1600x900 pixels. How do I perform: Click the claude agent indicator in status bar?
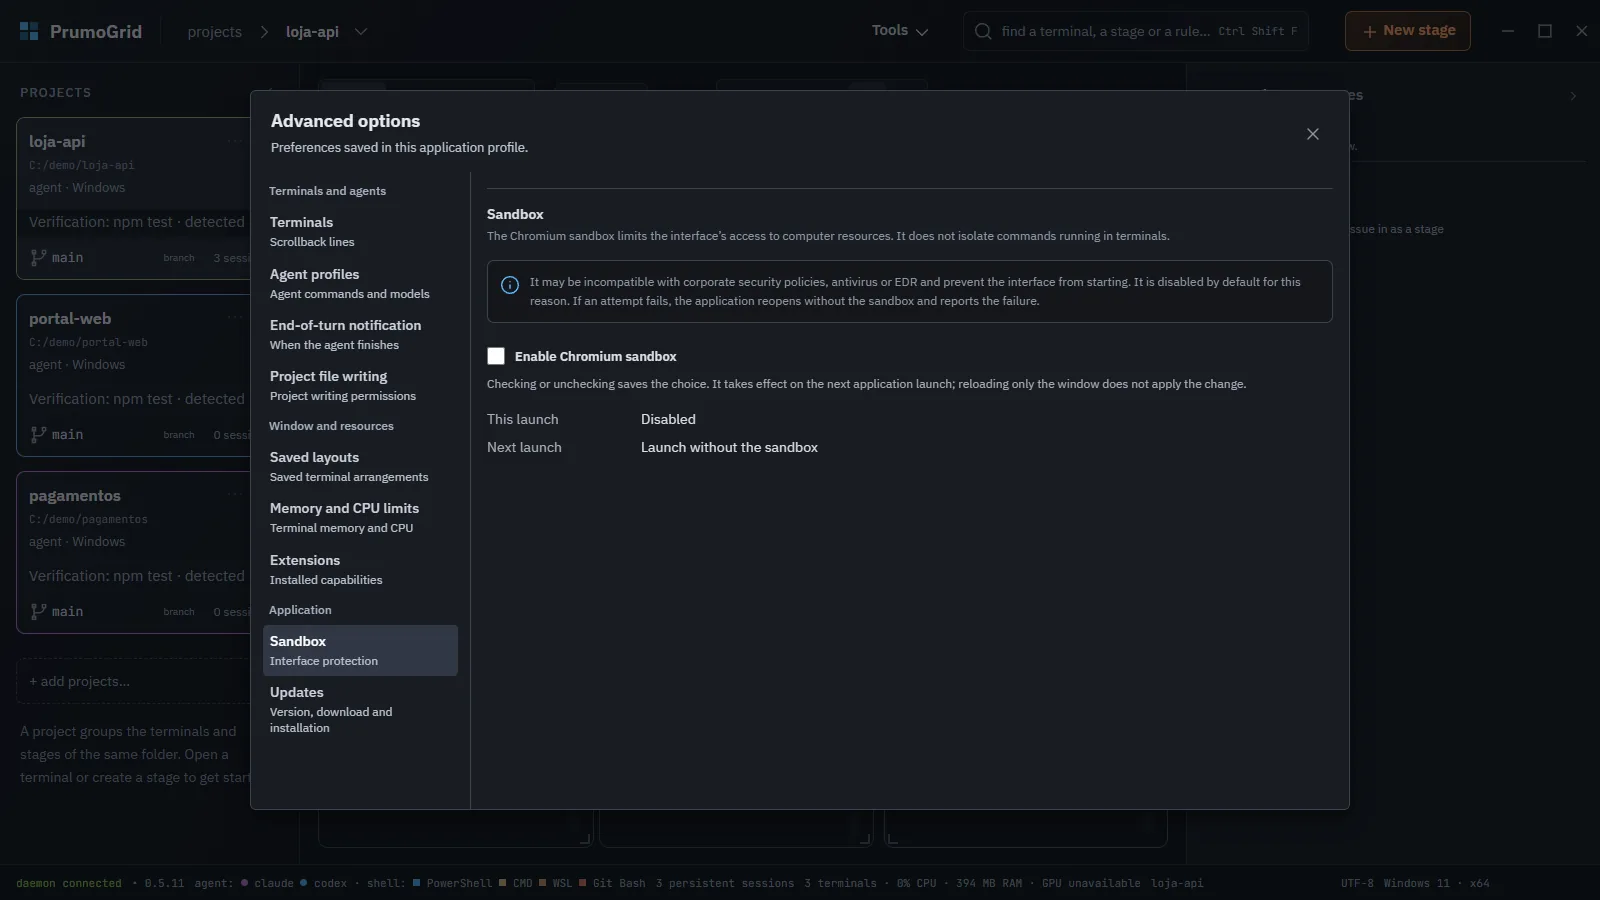(267, 883)
